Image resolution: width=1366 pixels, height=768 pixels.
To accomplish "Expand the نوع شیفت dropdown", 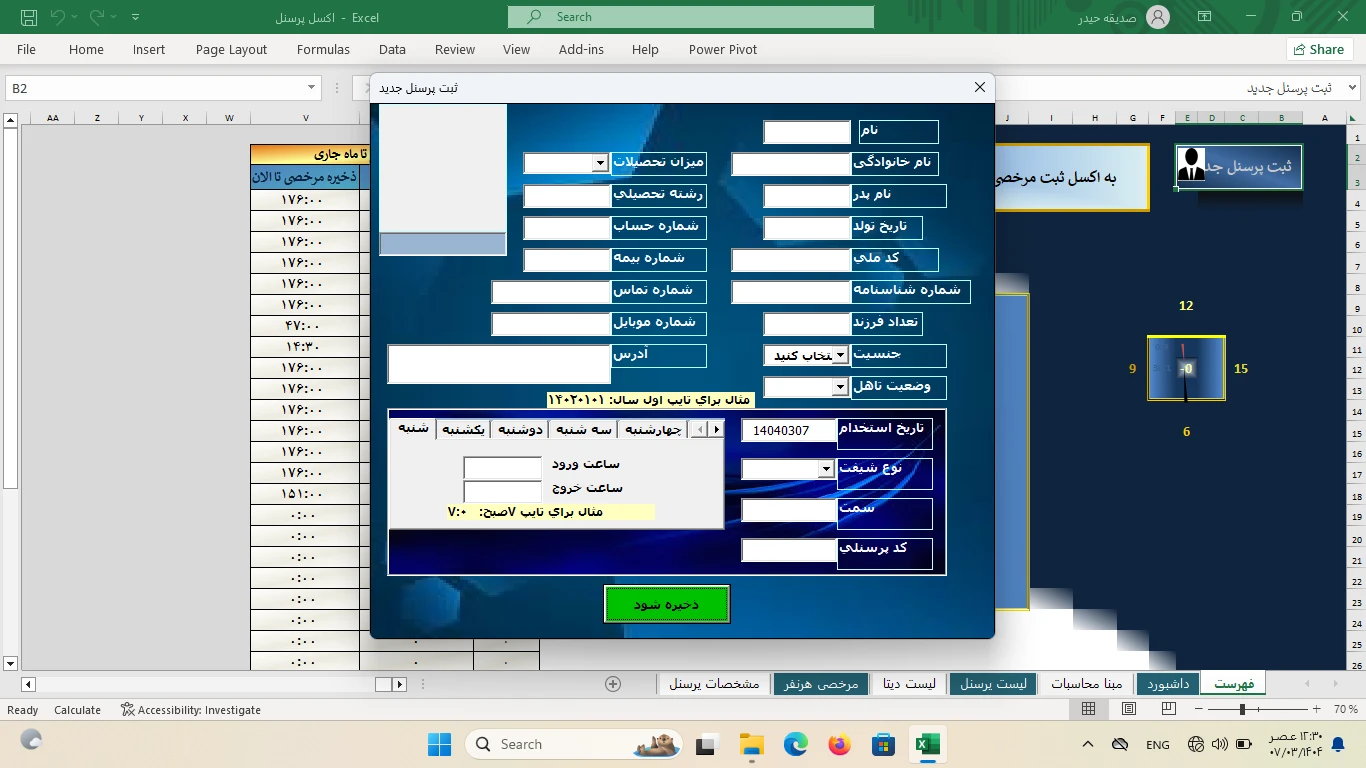I will pyautogui.click(x=826, y=469).
